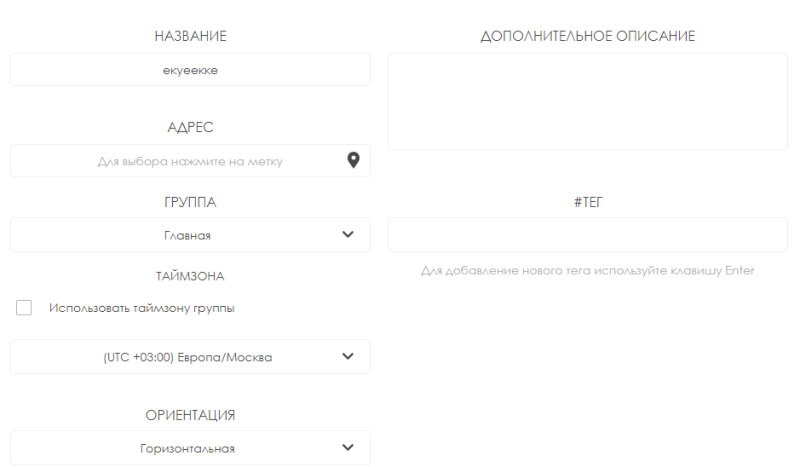
Task: Click the chevron arrow of the timezone dropdown
Action: click(x=348, y=356)
